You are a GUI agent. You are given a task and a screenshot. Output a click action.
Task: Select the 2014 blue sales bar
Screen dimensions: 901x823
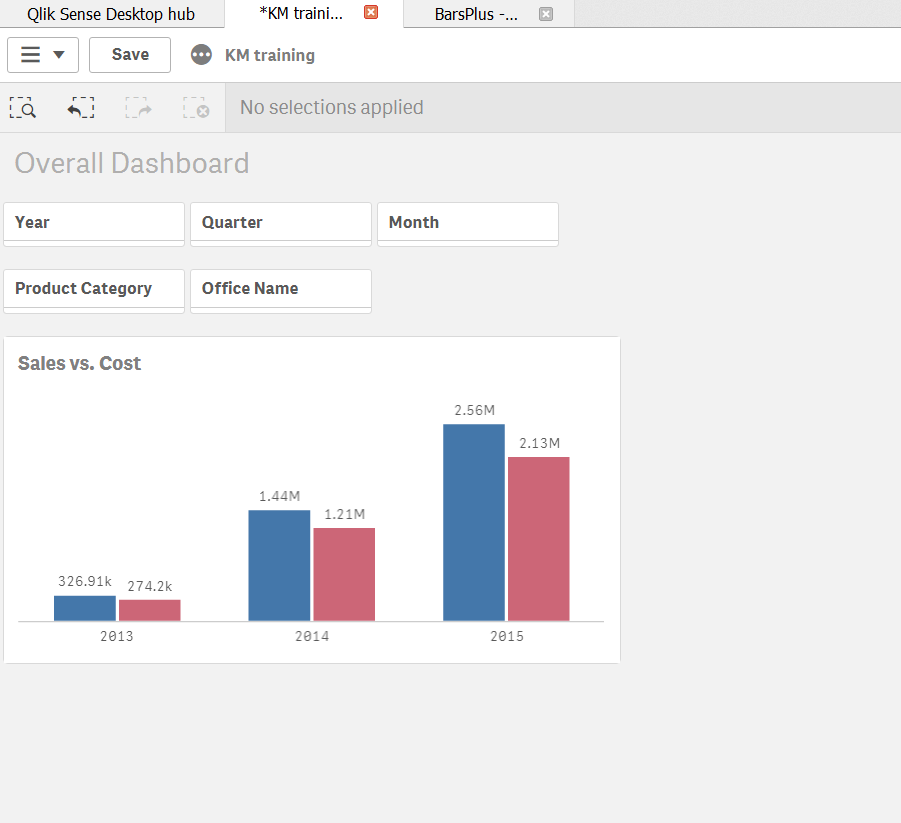tap(279, 566)
